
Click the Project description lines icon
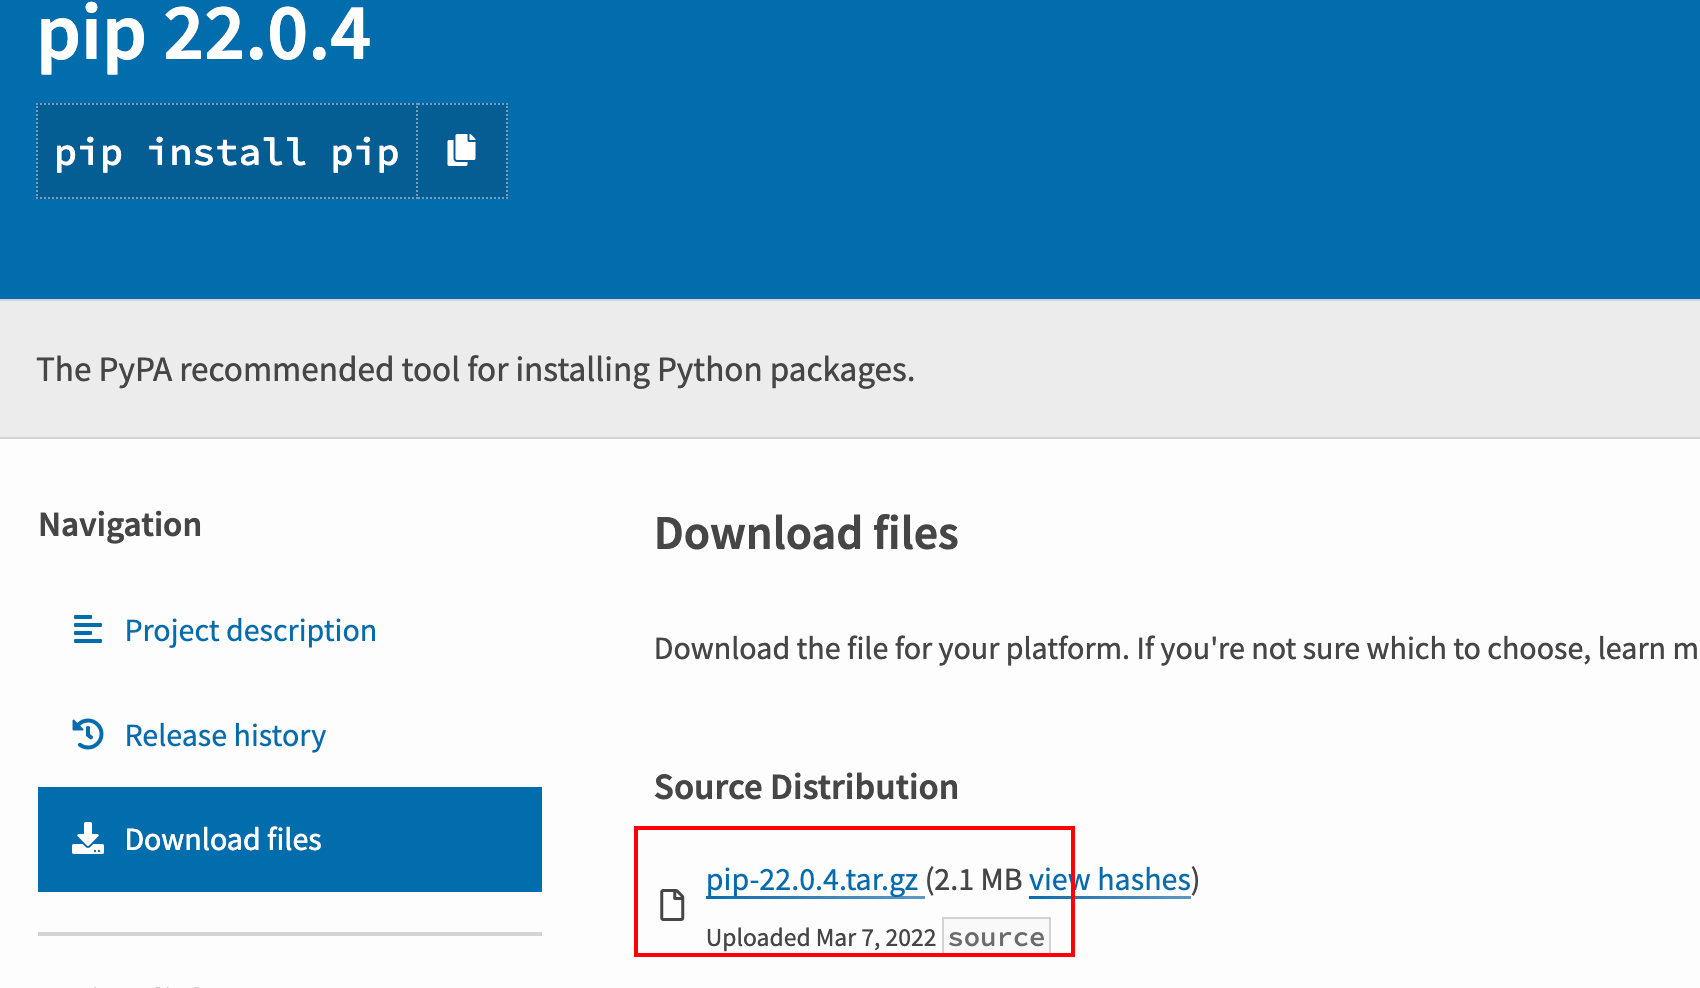[88, 630]
